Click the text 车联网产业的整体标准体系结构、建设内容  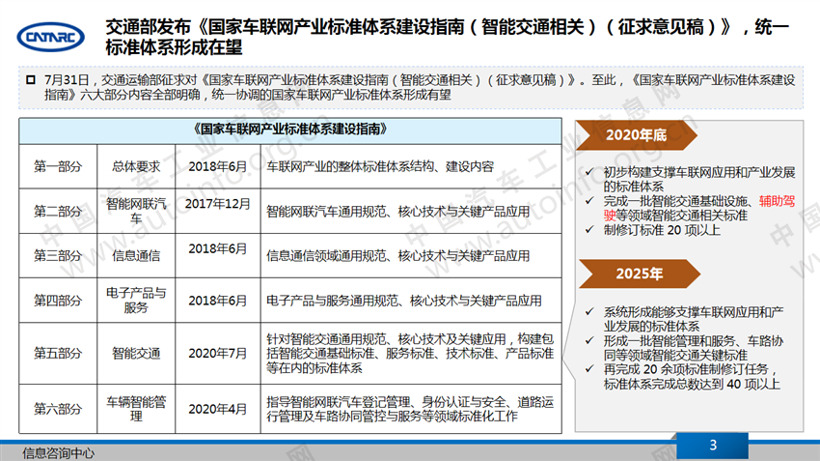(380, 167)
